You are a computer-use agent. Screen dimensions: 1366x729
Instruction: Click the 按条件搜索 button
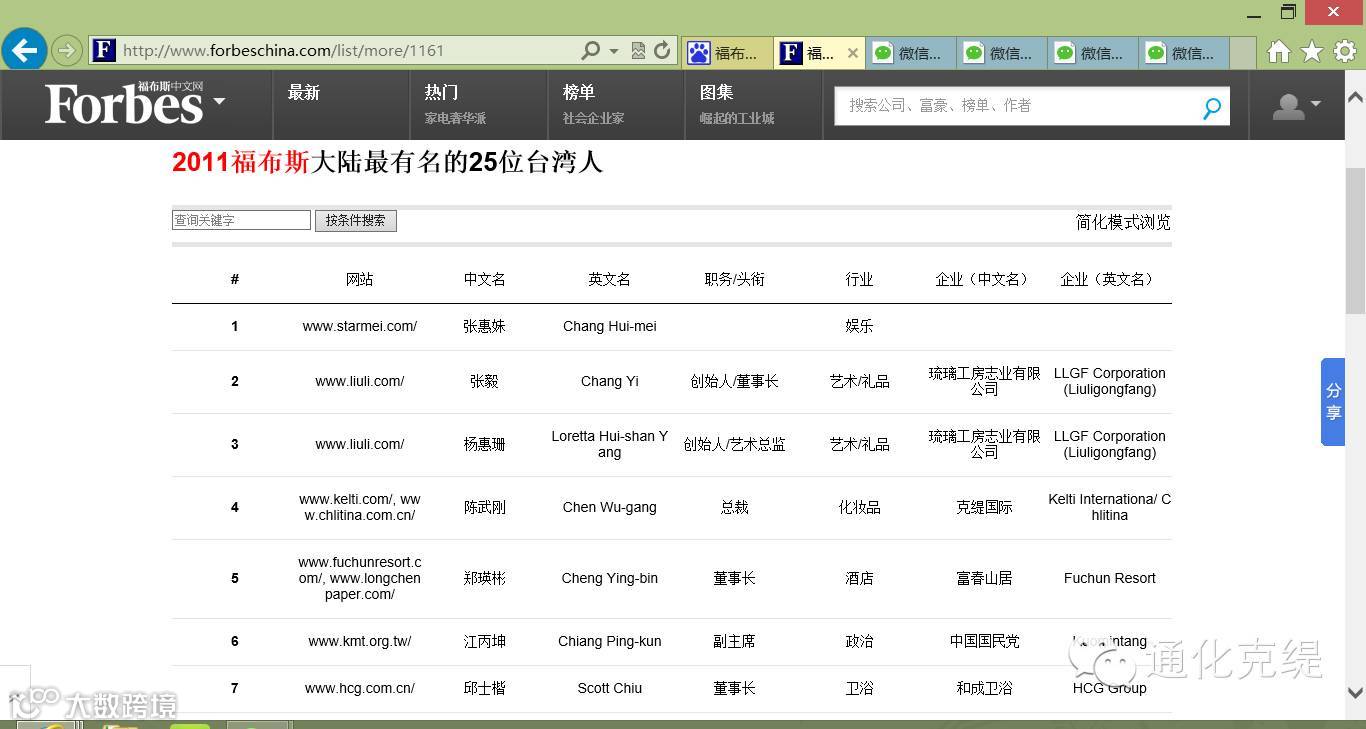(x=356, y=220)
